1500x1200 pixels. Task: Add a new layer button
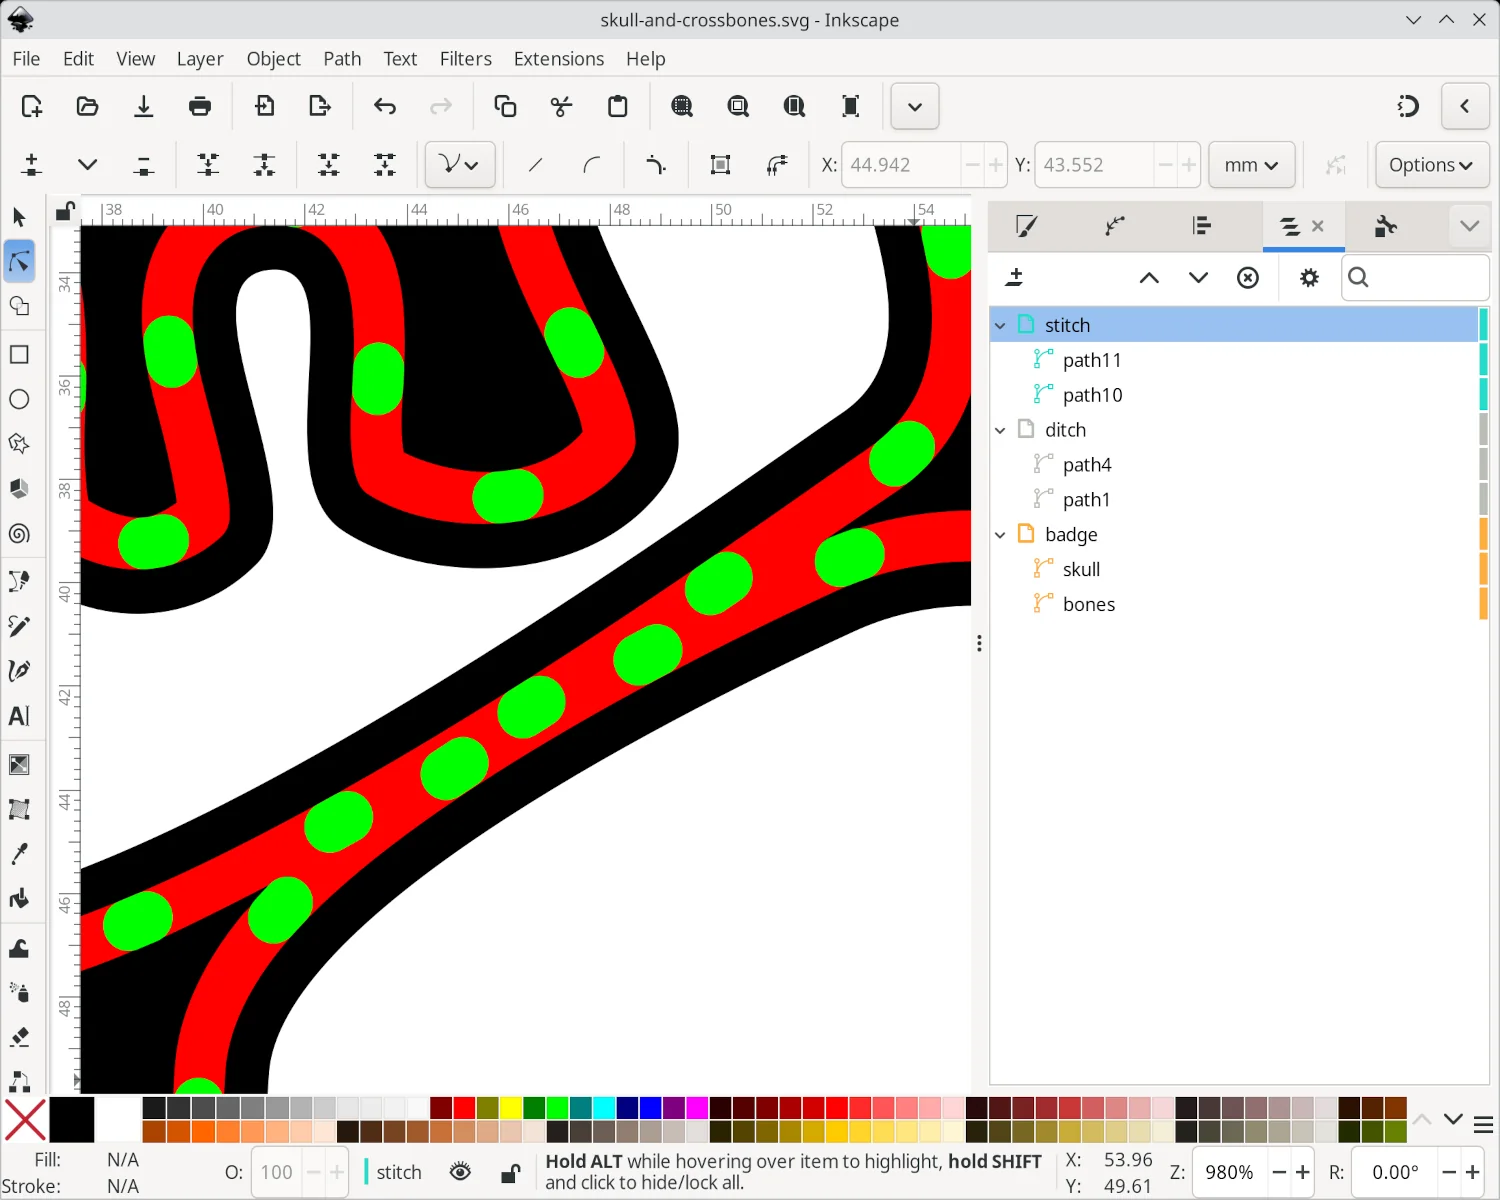click(1015, 278)
